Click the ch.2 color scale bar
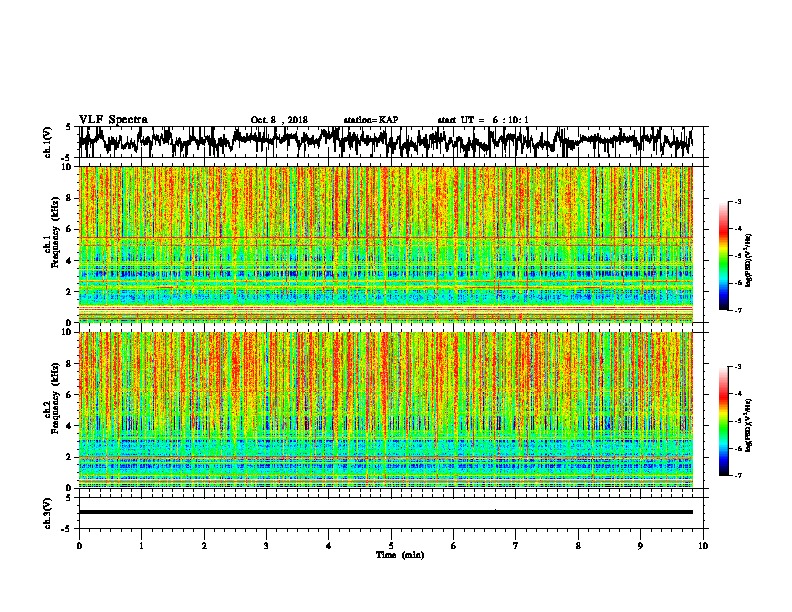Screen dimensions: 792x612 [723, 421]
